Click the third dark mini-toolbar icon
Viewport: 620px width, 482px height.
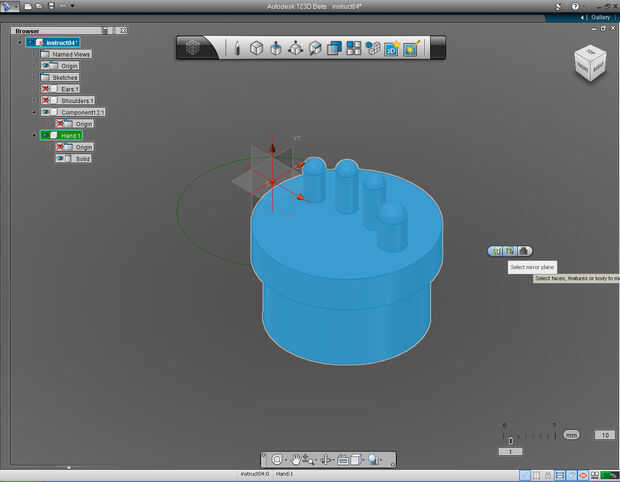tap(524, 251)
